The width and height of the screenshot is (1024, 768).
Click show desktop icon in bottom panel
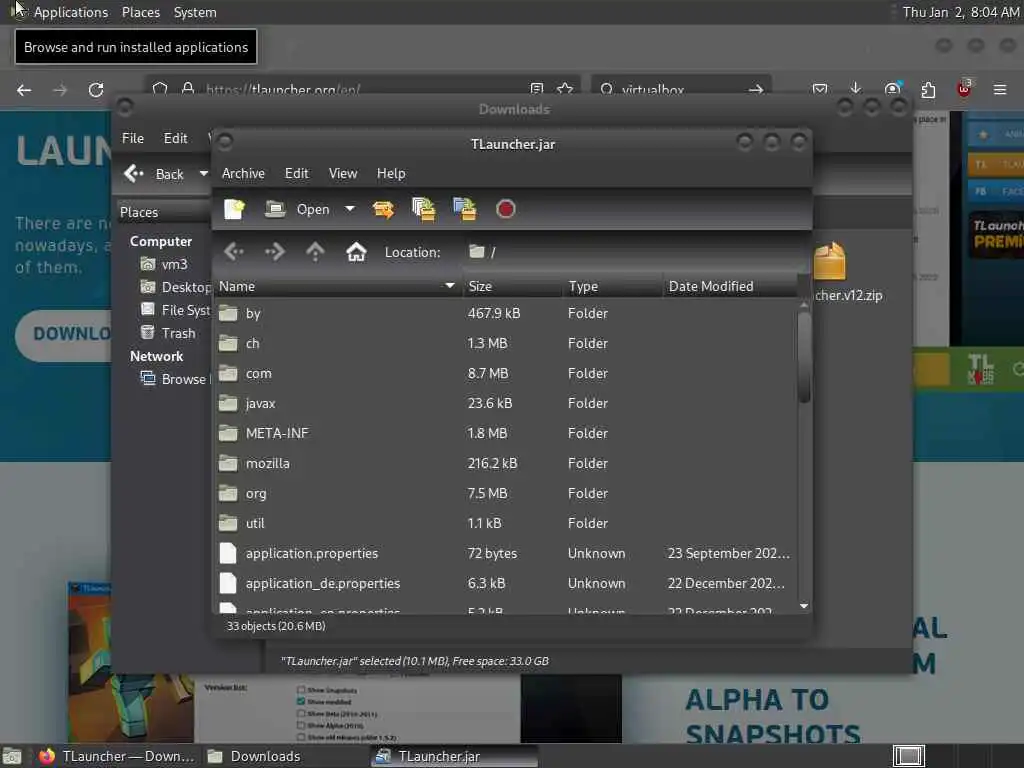click(12, 756)
